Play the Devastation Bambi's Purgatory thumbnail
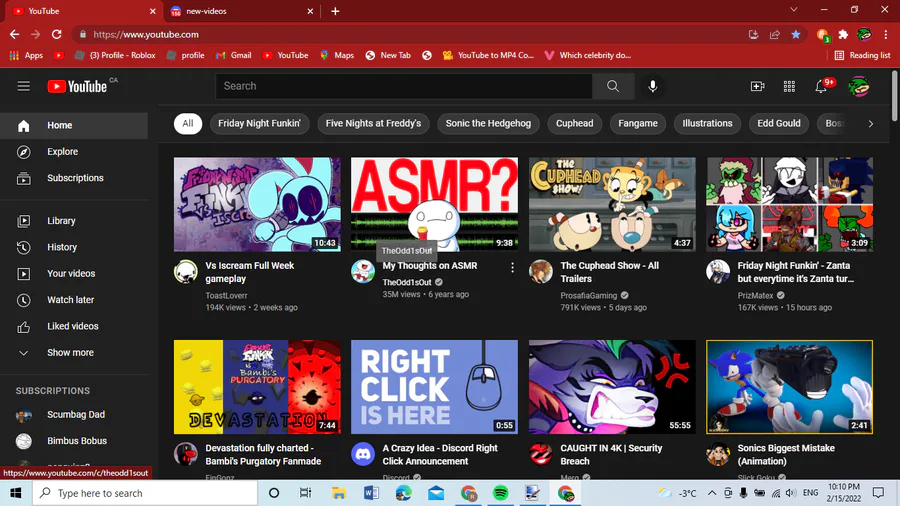This screenshot has width=900, height=506. coord(257,387)
